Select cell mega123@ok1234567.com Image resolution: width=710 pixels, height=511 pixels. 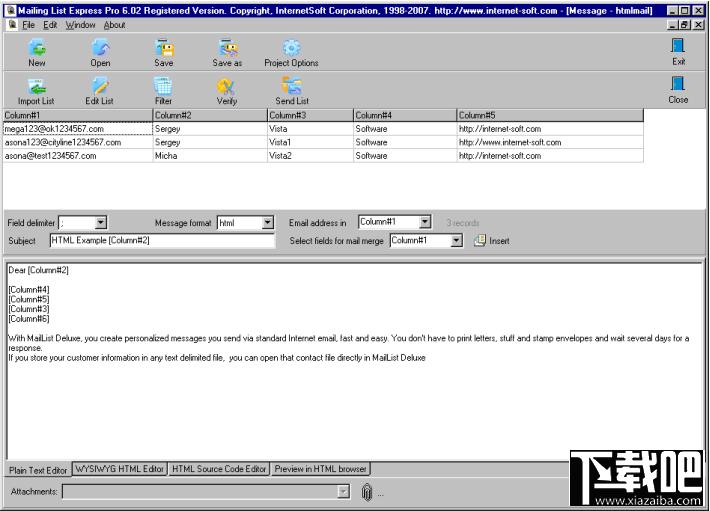point(78,129)
